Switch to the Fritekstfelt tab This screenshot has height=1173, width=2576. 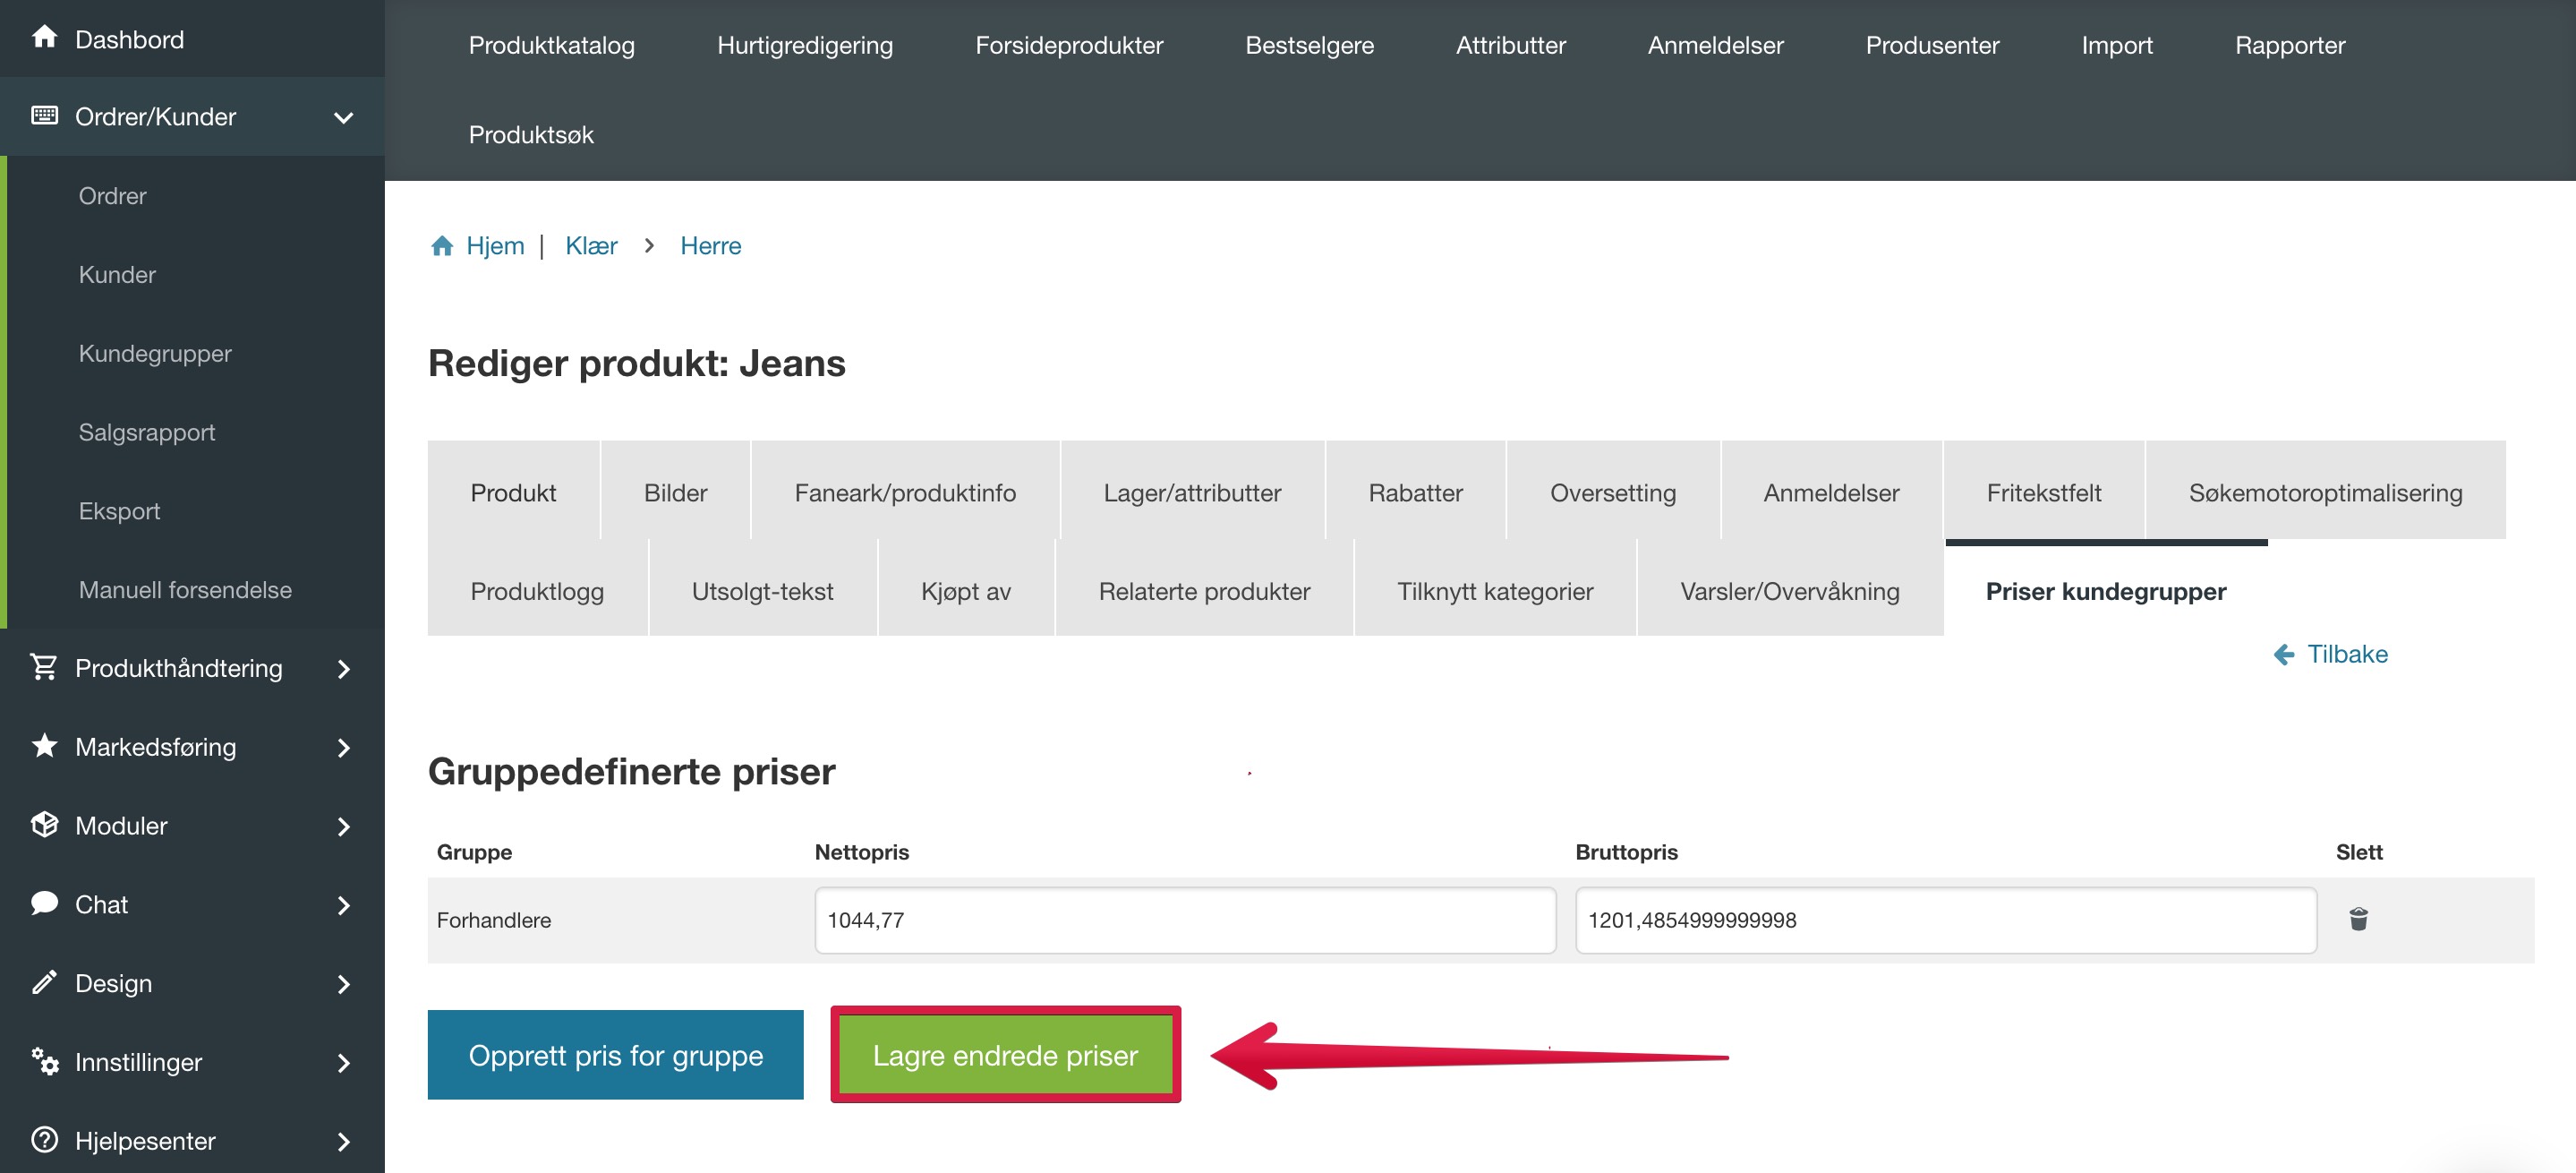(x=2043, y=491)
